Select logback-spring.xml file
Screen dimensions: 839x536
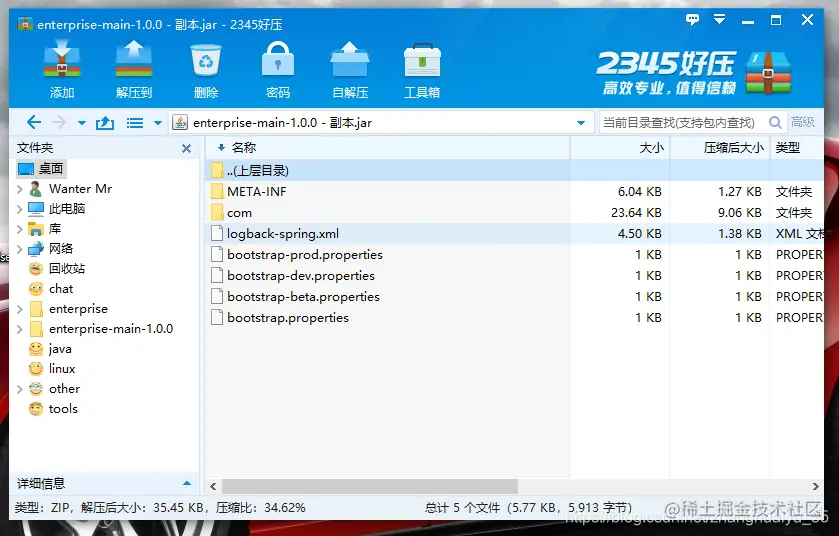pyautogui.click(x=515, y=234)
